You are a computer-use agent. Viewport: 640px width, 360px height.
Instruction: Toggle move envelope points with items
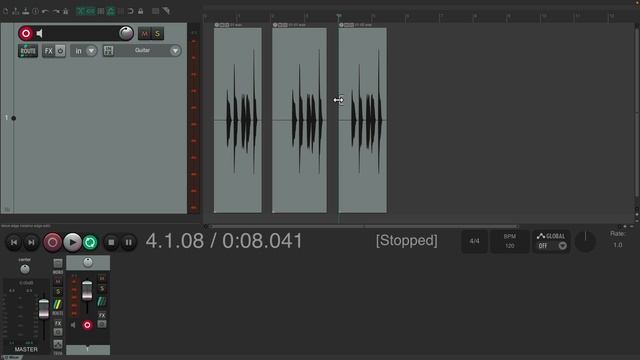tap(111, 11)
